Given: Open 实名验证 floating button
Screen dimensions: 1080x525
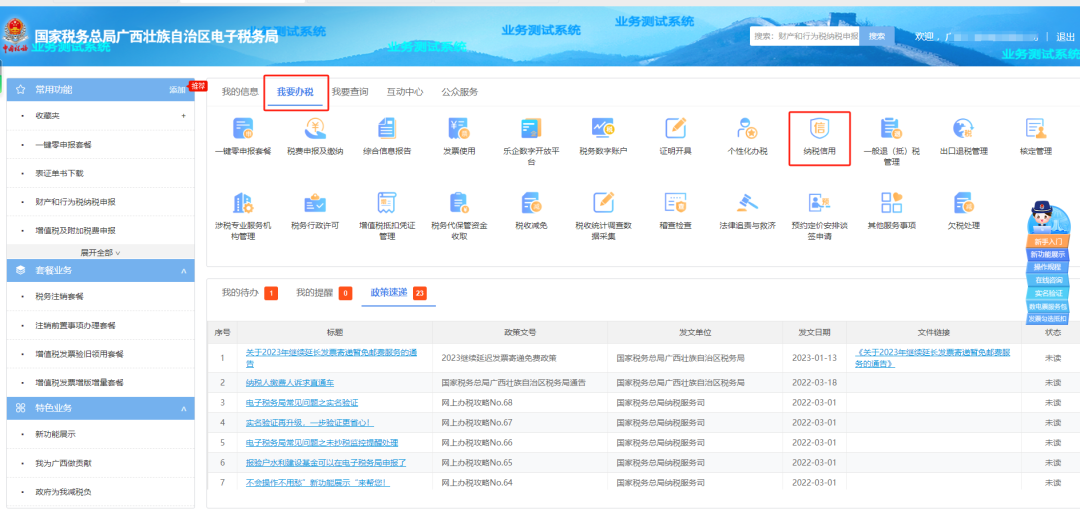Looking at the screenshot, I should pyautogui.click(x=1047, y=294).
